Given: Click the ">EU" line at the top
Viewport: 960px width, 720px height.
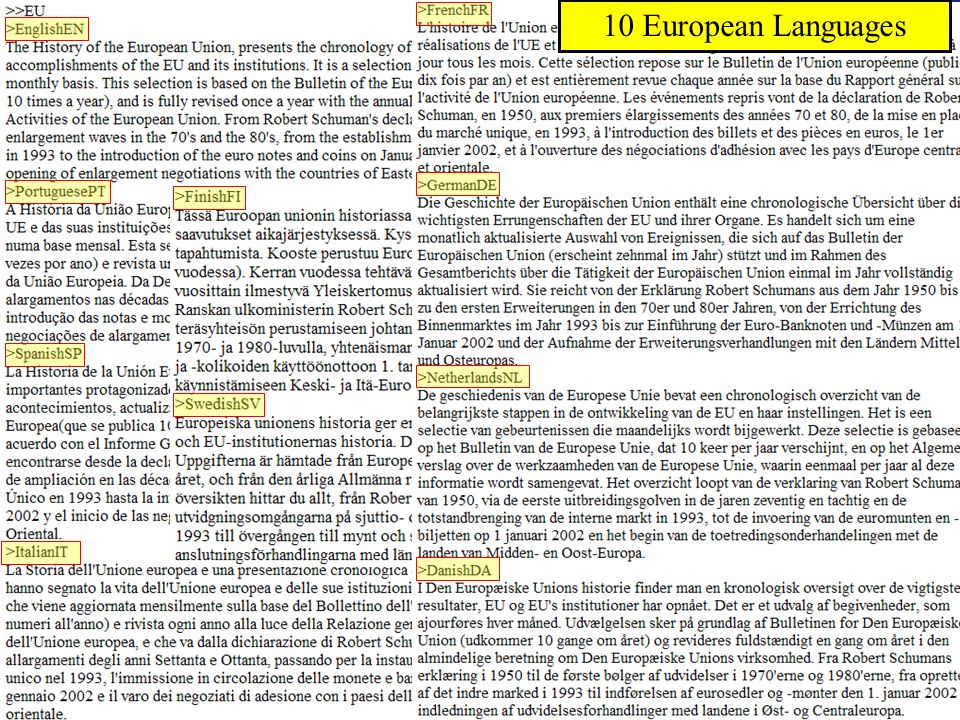Looking at the screenshot, I should 25,10.
